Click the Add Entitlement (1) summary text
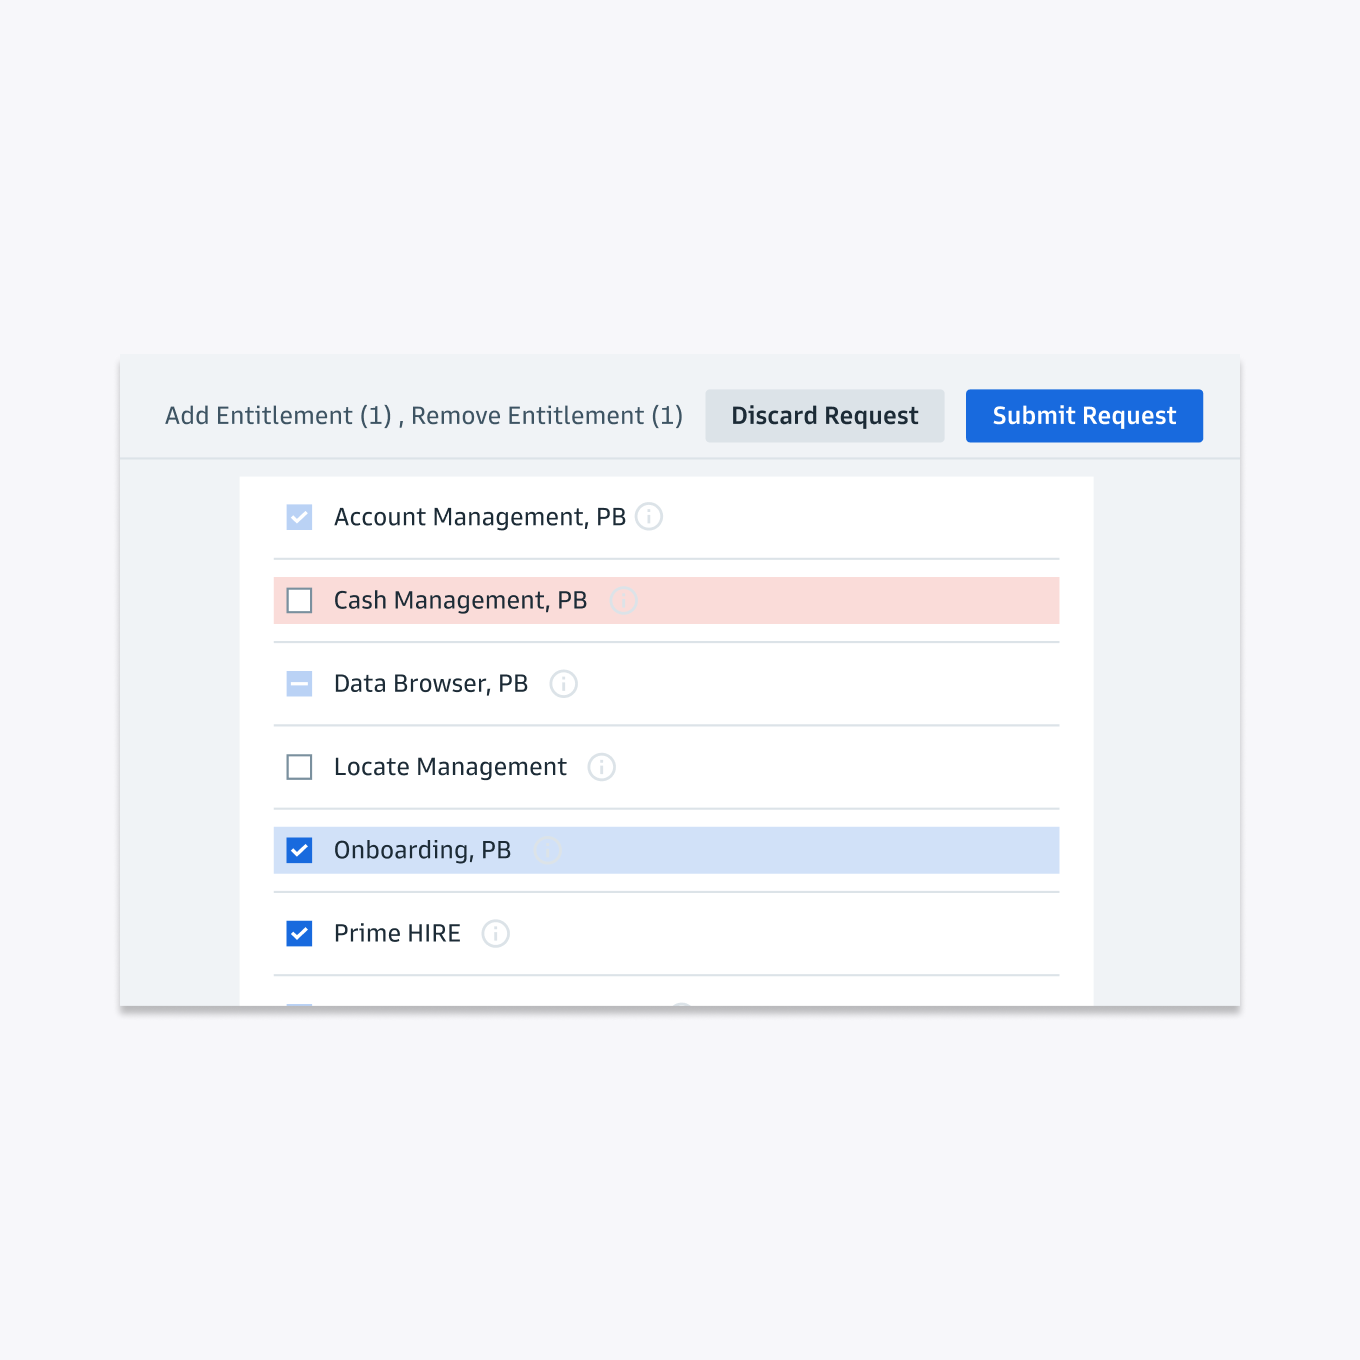Viewport: 1360px width, 1360px height. 278,416
